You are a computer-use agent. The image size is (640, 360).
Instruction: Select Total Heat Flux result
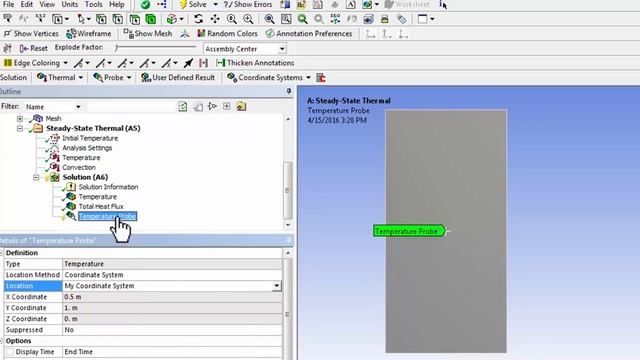tap(101, 207)
